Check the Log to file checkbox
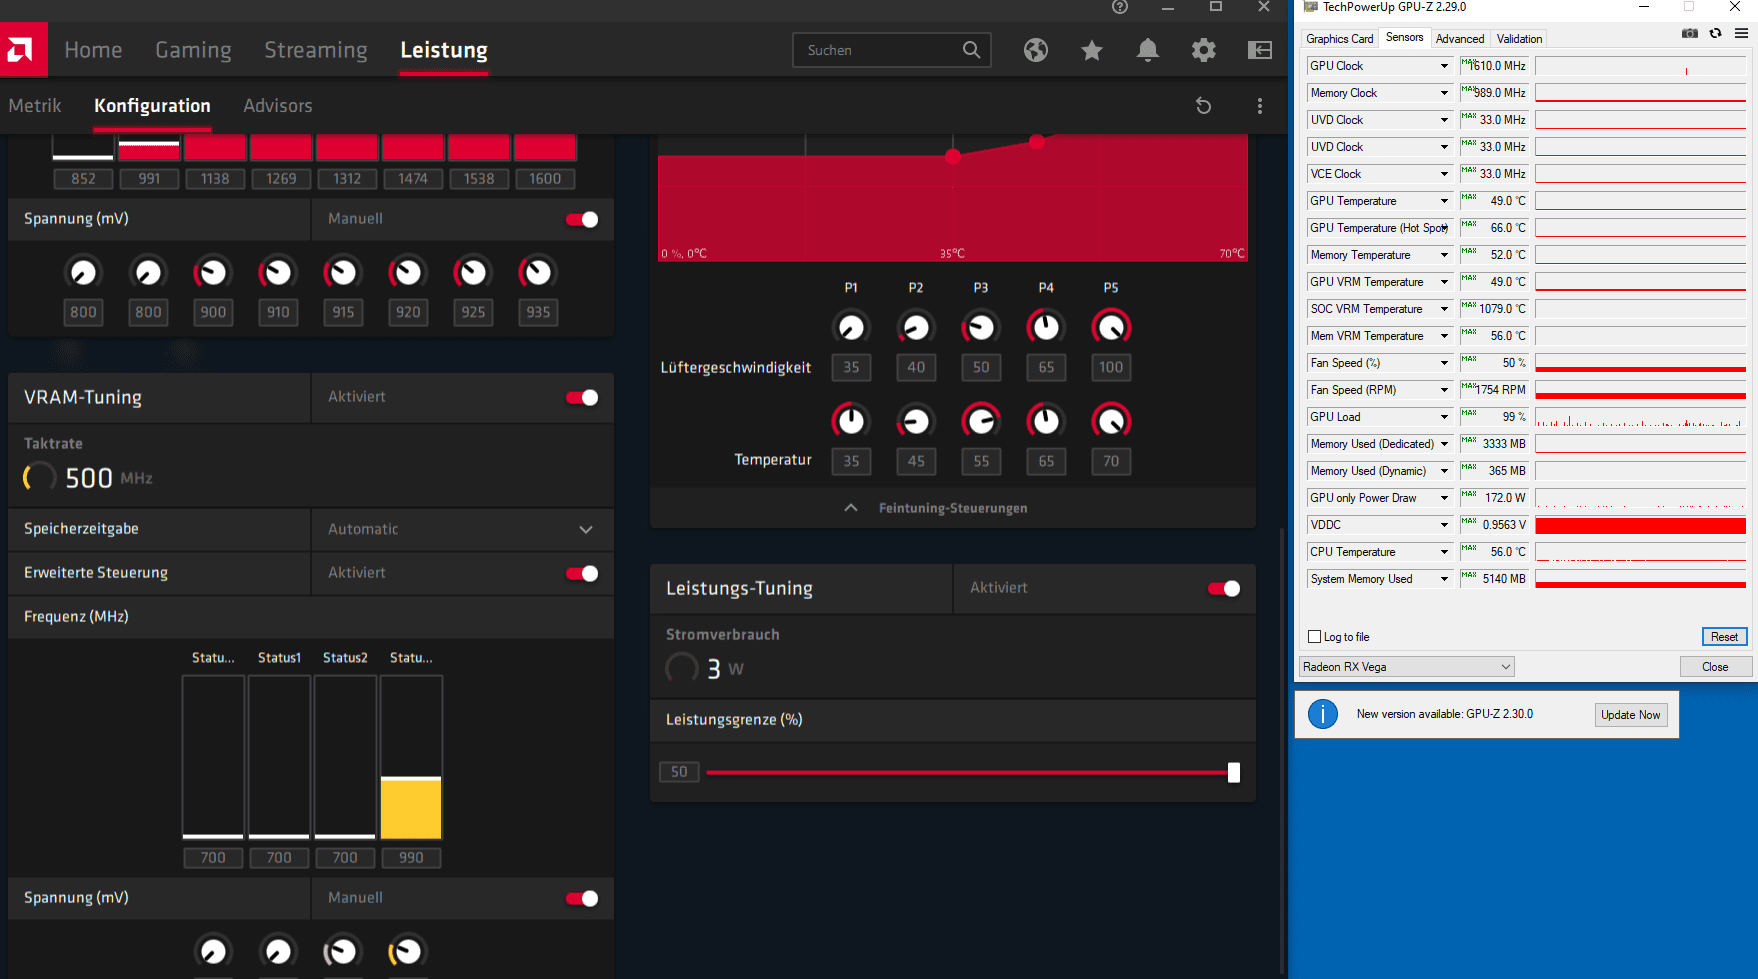This screenshot has height=979, width=1758. [x=1315, y=637]
